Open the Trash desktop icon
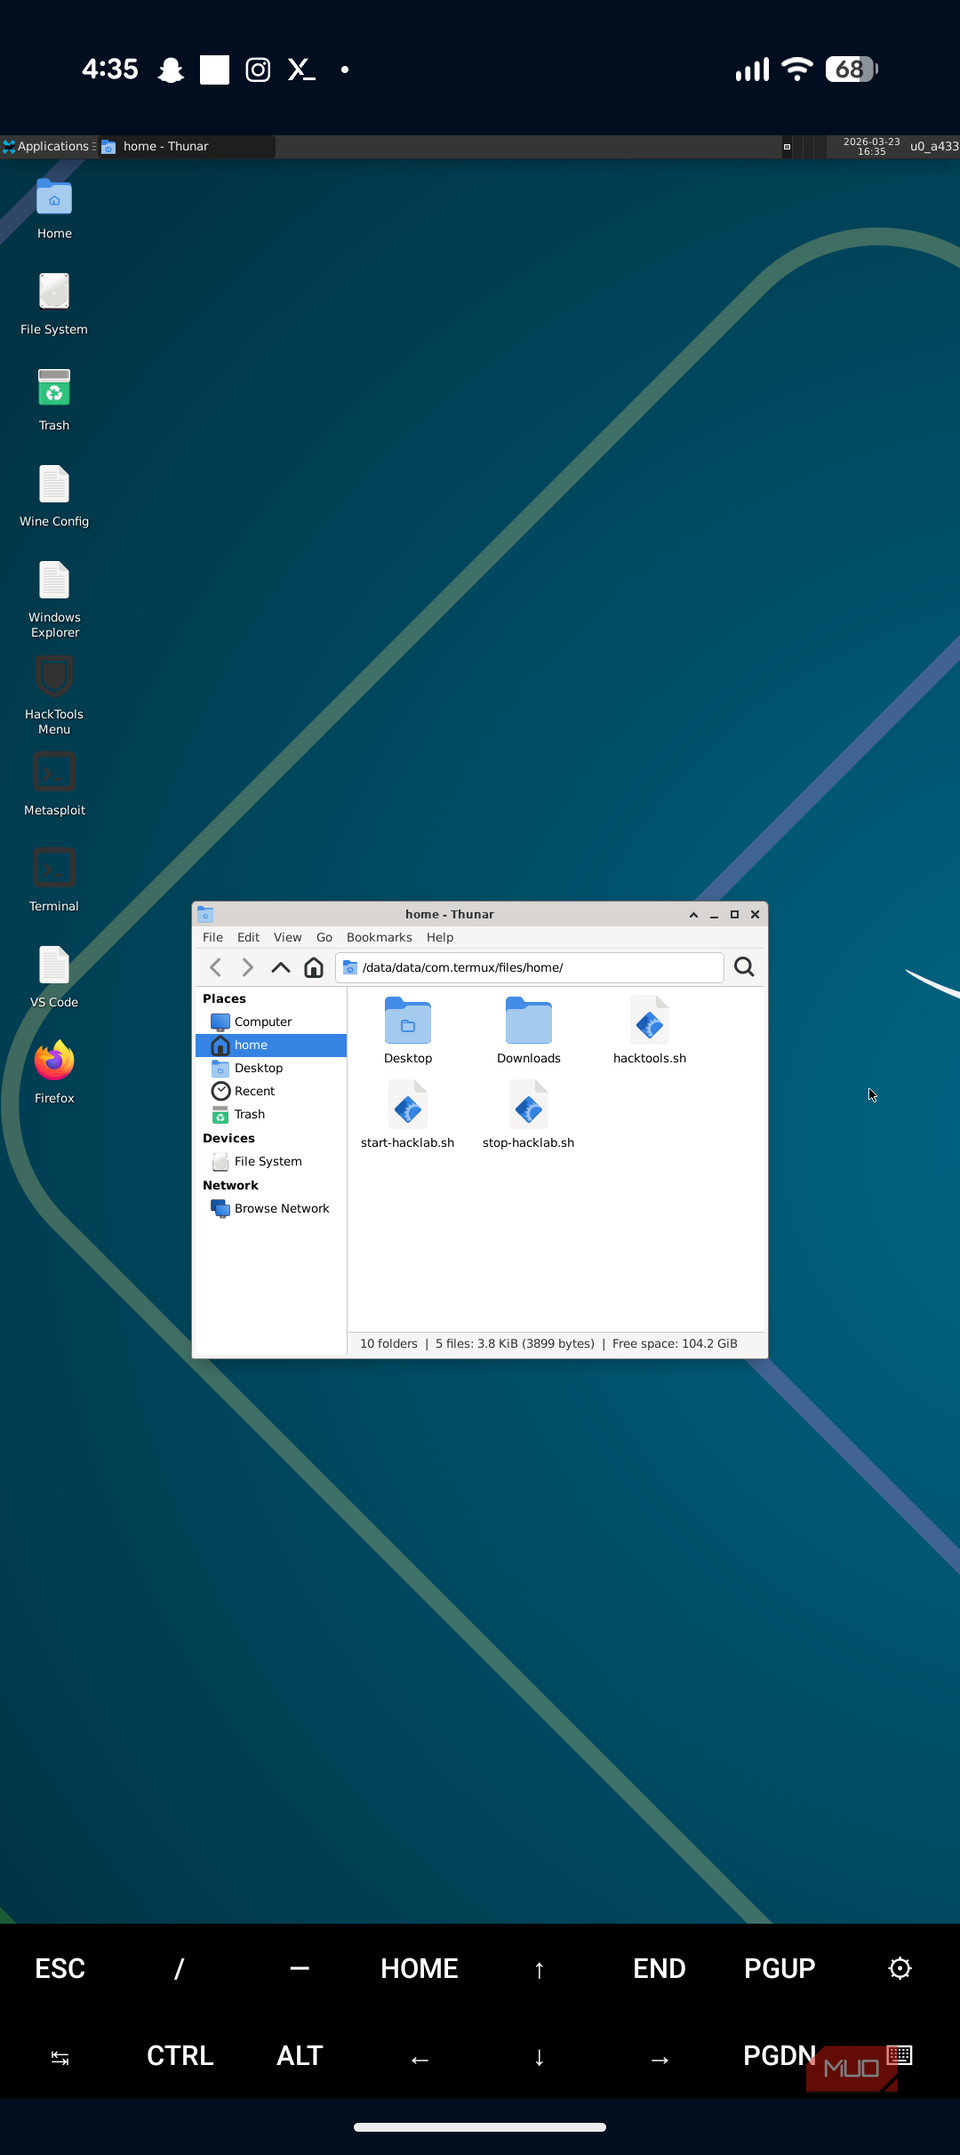The height and width of the screenshot is (2155, 960). [54, 400]
